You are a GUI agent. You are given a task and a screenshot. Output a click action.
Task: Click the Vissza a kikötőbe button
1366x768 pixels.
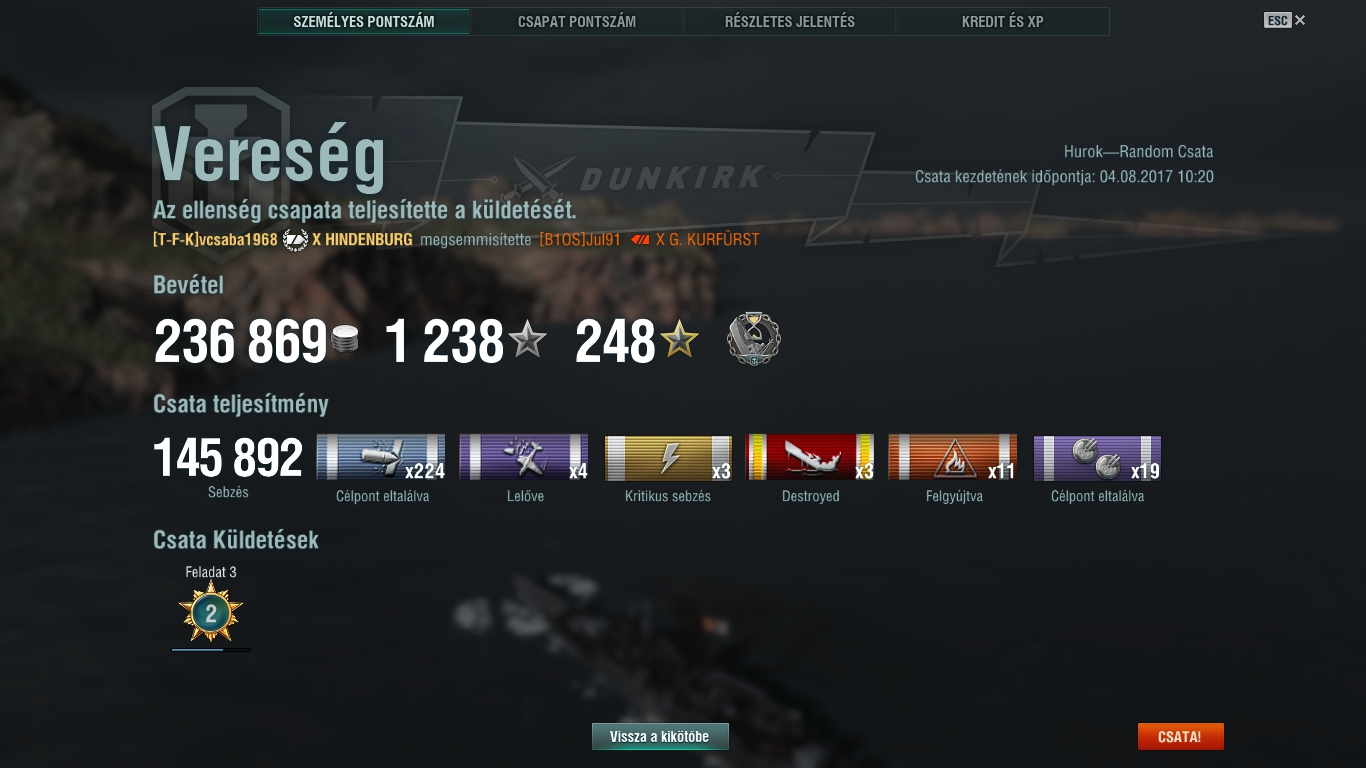pos(660,737)
